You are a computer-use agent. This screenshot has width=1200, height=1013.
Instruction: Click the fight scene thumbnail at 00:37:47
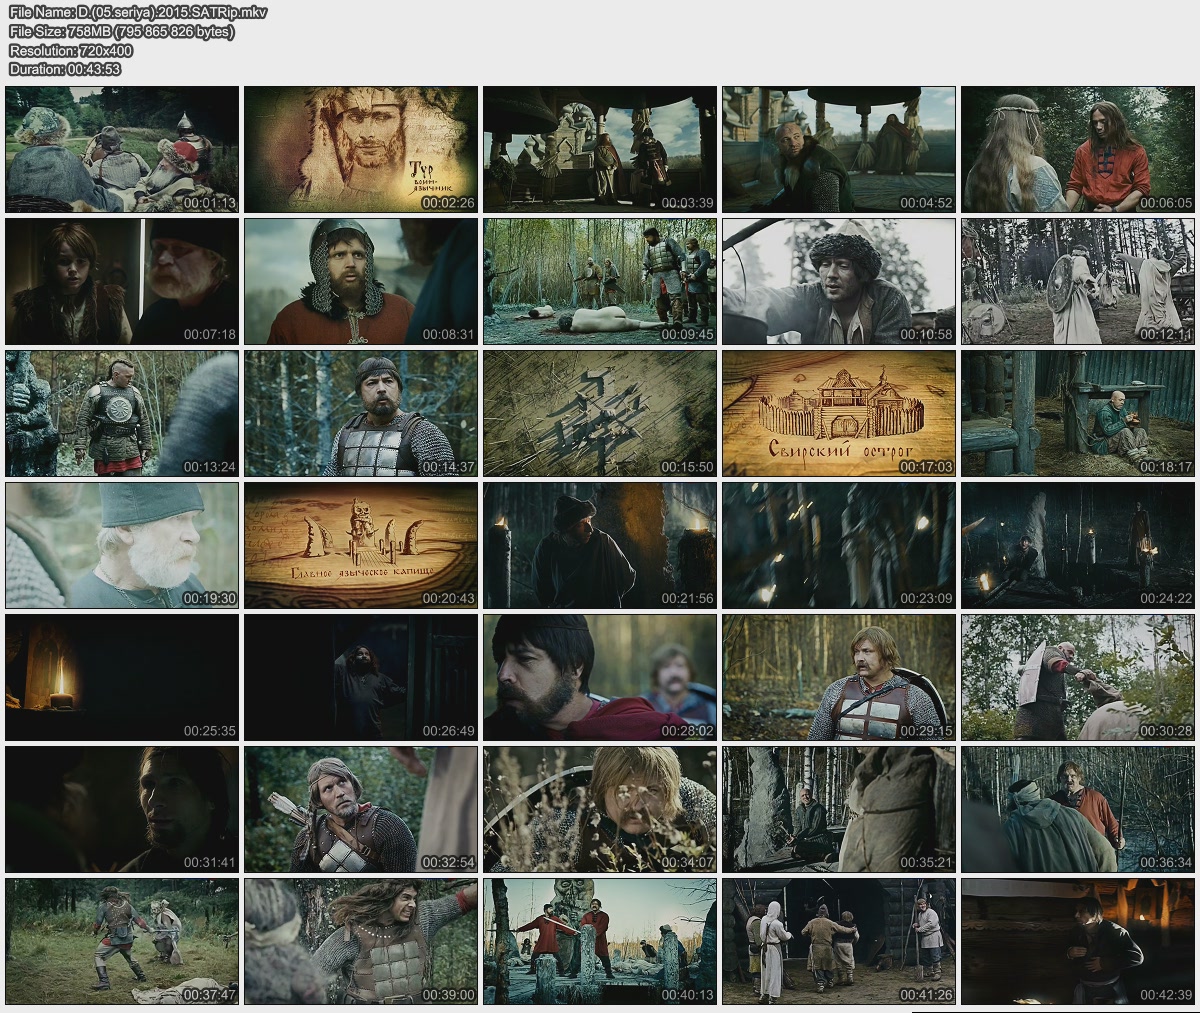[x=122, y=941]
